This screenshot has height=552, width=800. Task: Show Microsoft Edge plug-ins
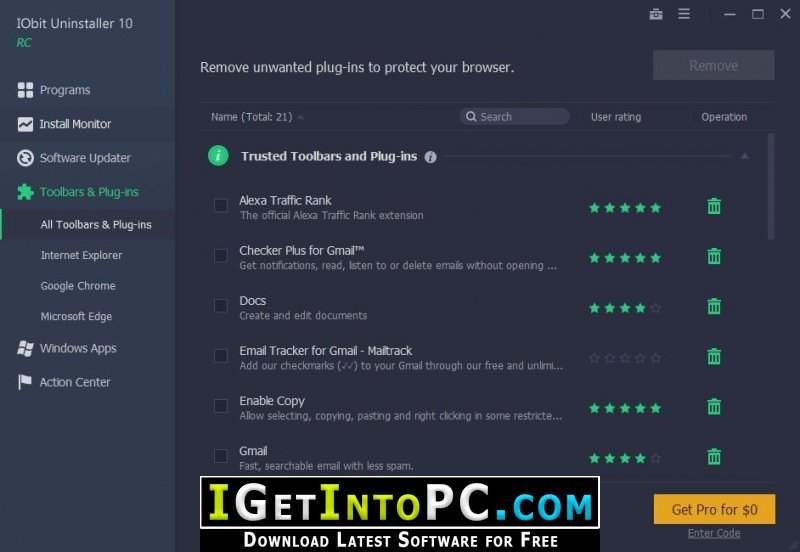point(76,316)
